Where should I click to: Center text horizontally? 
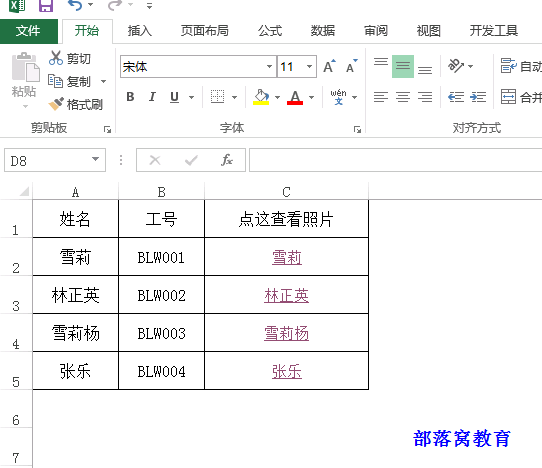pos(403,97)
